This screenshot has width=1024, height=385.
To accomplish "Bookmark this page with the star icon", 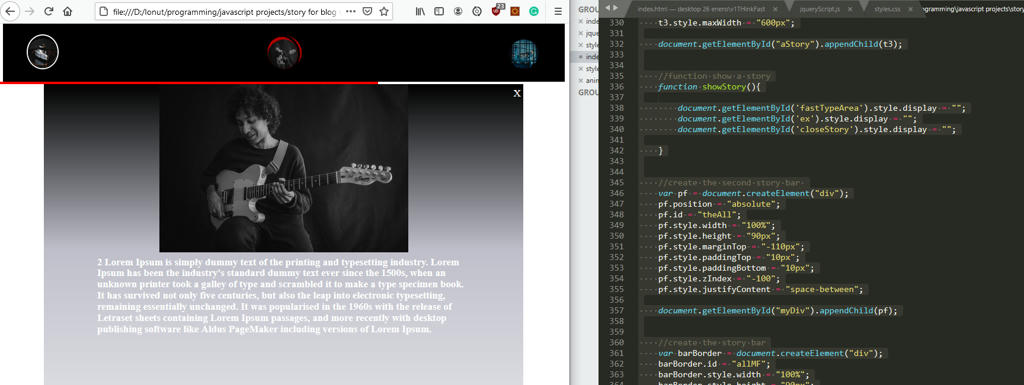I will pos(384,11).
